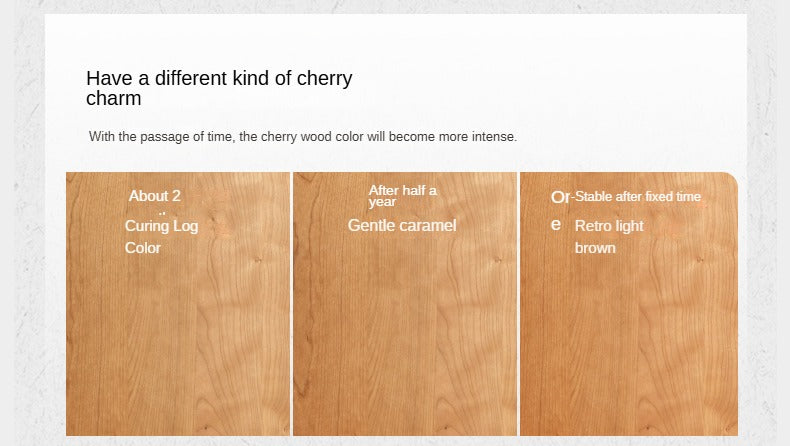Click the word "Color" on the left panel
The image size is (790, 446).
[143, 248]
